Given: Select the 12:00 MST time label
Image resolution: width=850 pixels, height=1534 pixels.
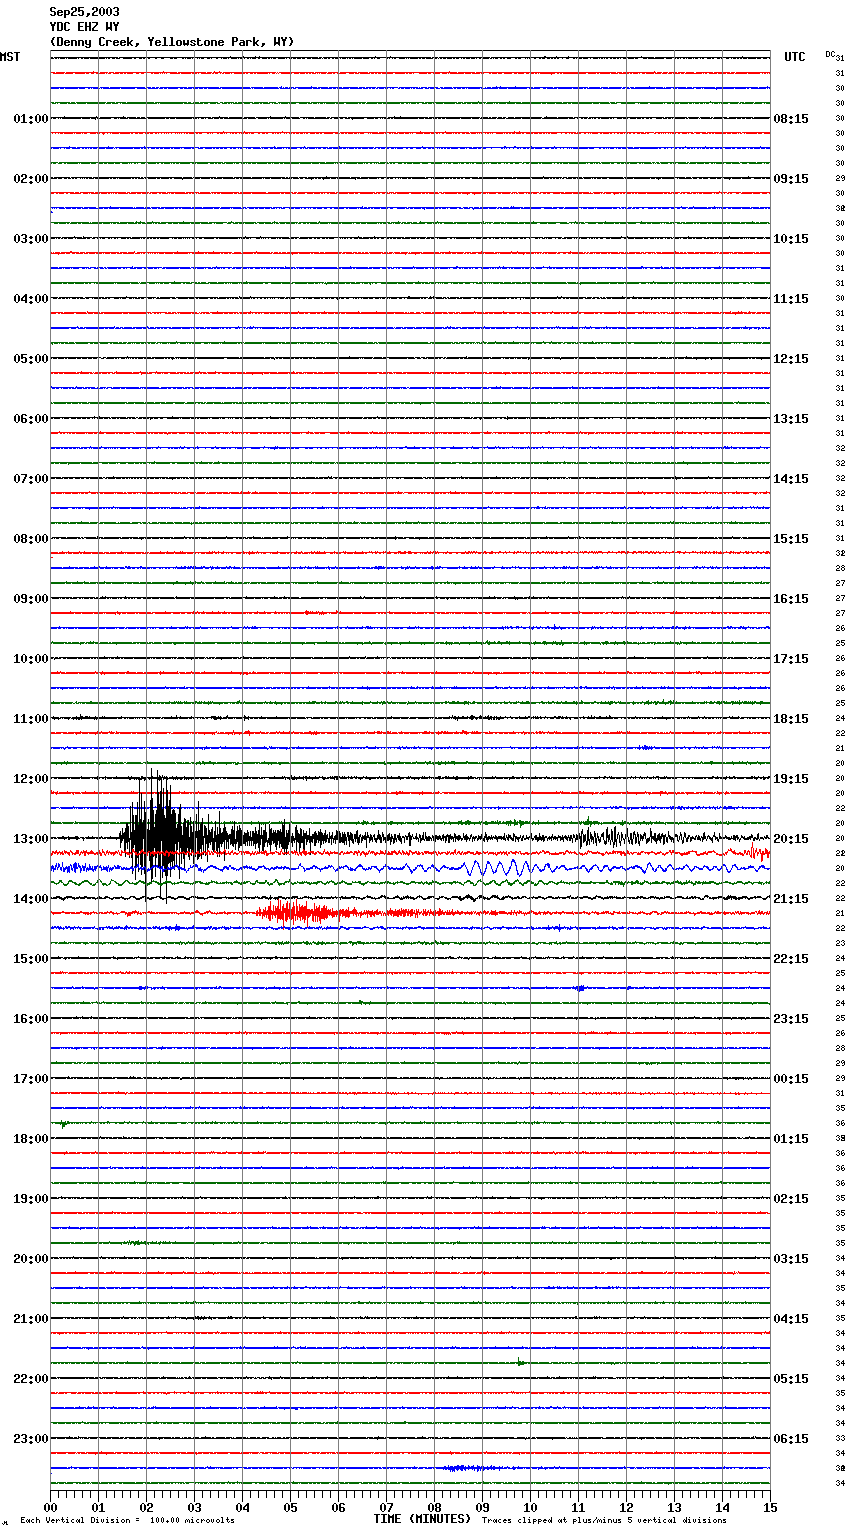Looking at the screenshot, I should (x=31, y=779).
